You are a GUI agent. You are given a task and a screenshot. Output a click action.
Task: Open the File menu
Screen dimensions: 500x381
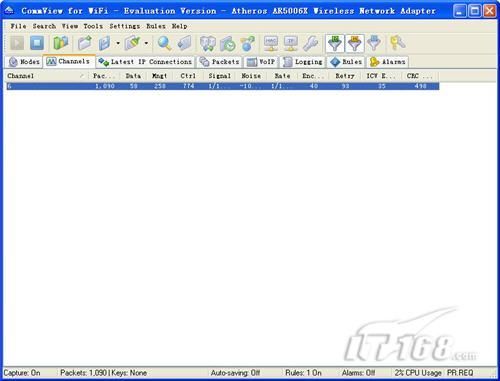tap(18, 26)
